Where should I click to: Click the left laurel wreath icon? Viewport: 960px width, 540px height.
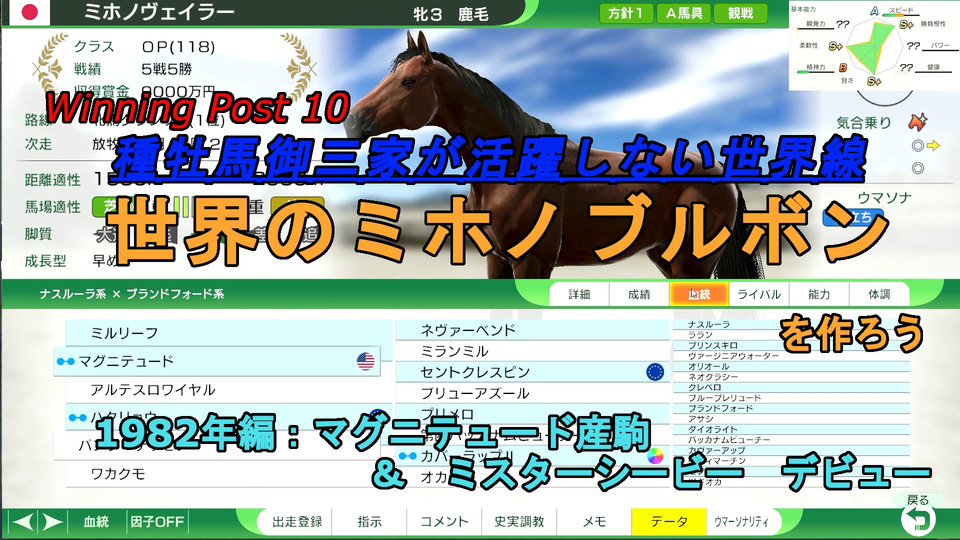[x=51, y=67]
